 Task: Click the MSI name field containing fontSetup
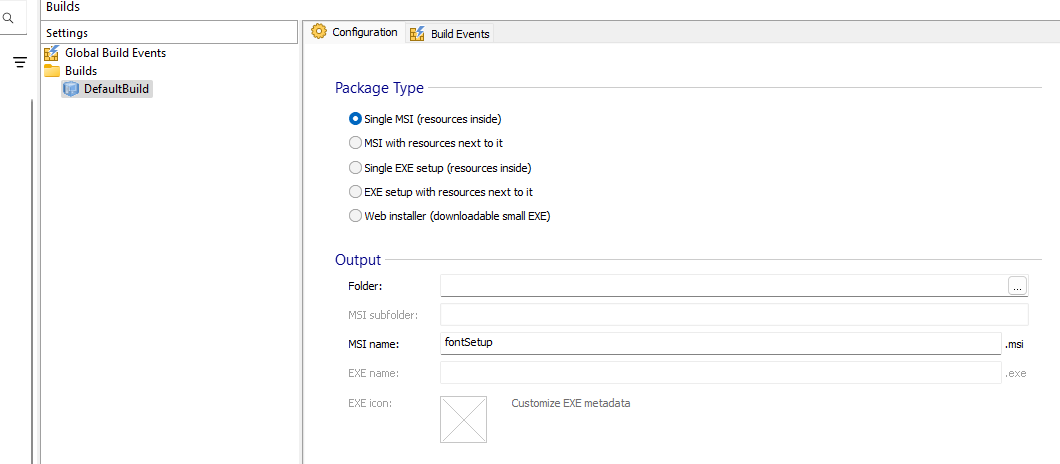tap(720, 343)
